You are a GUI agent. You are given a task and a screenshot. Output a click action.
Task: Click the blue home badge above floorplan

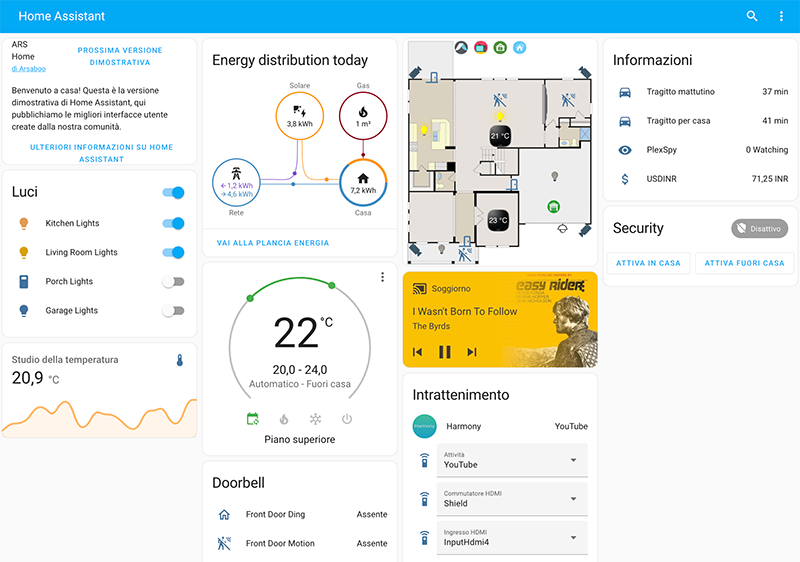pyautogui.click(x=519, y=47)
